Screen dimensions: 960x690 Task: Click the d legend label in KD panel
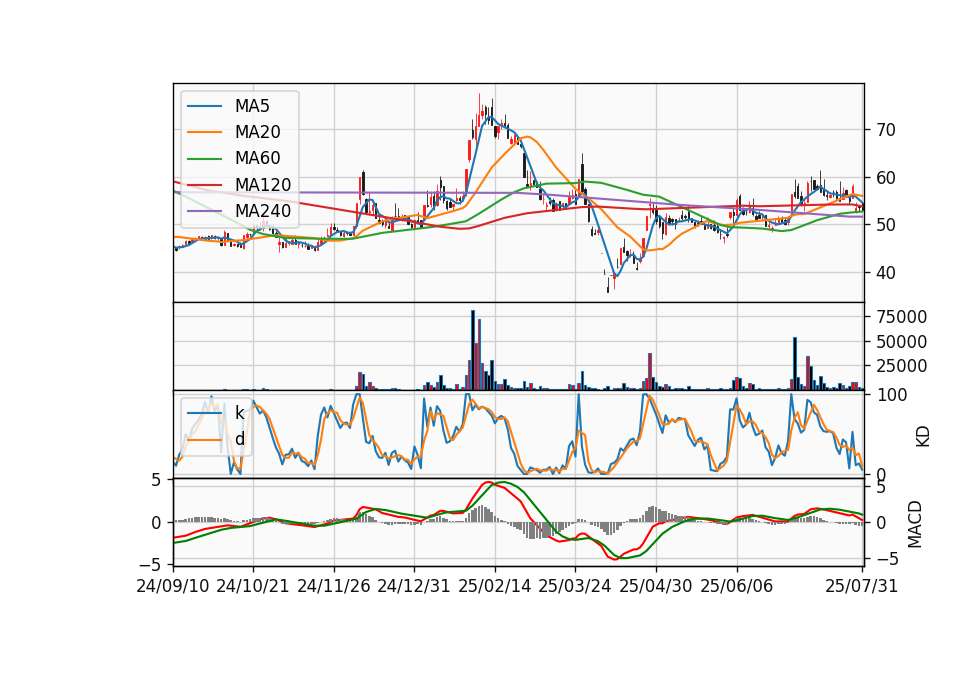[239, 439]
